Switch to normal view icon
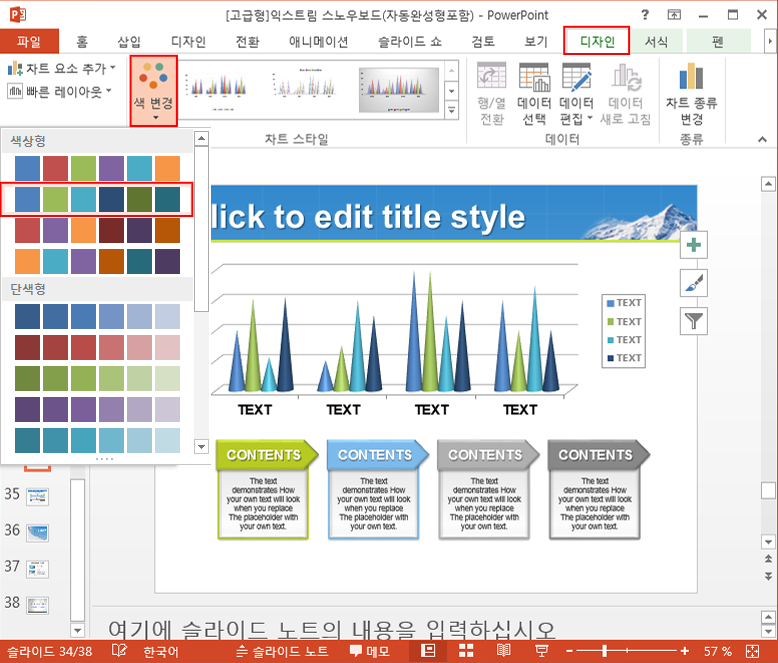Viewport: 778px width, 663px height. click(428, 651)
